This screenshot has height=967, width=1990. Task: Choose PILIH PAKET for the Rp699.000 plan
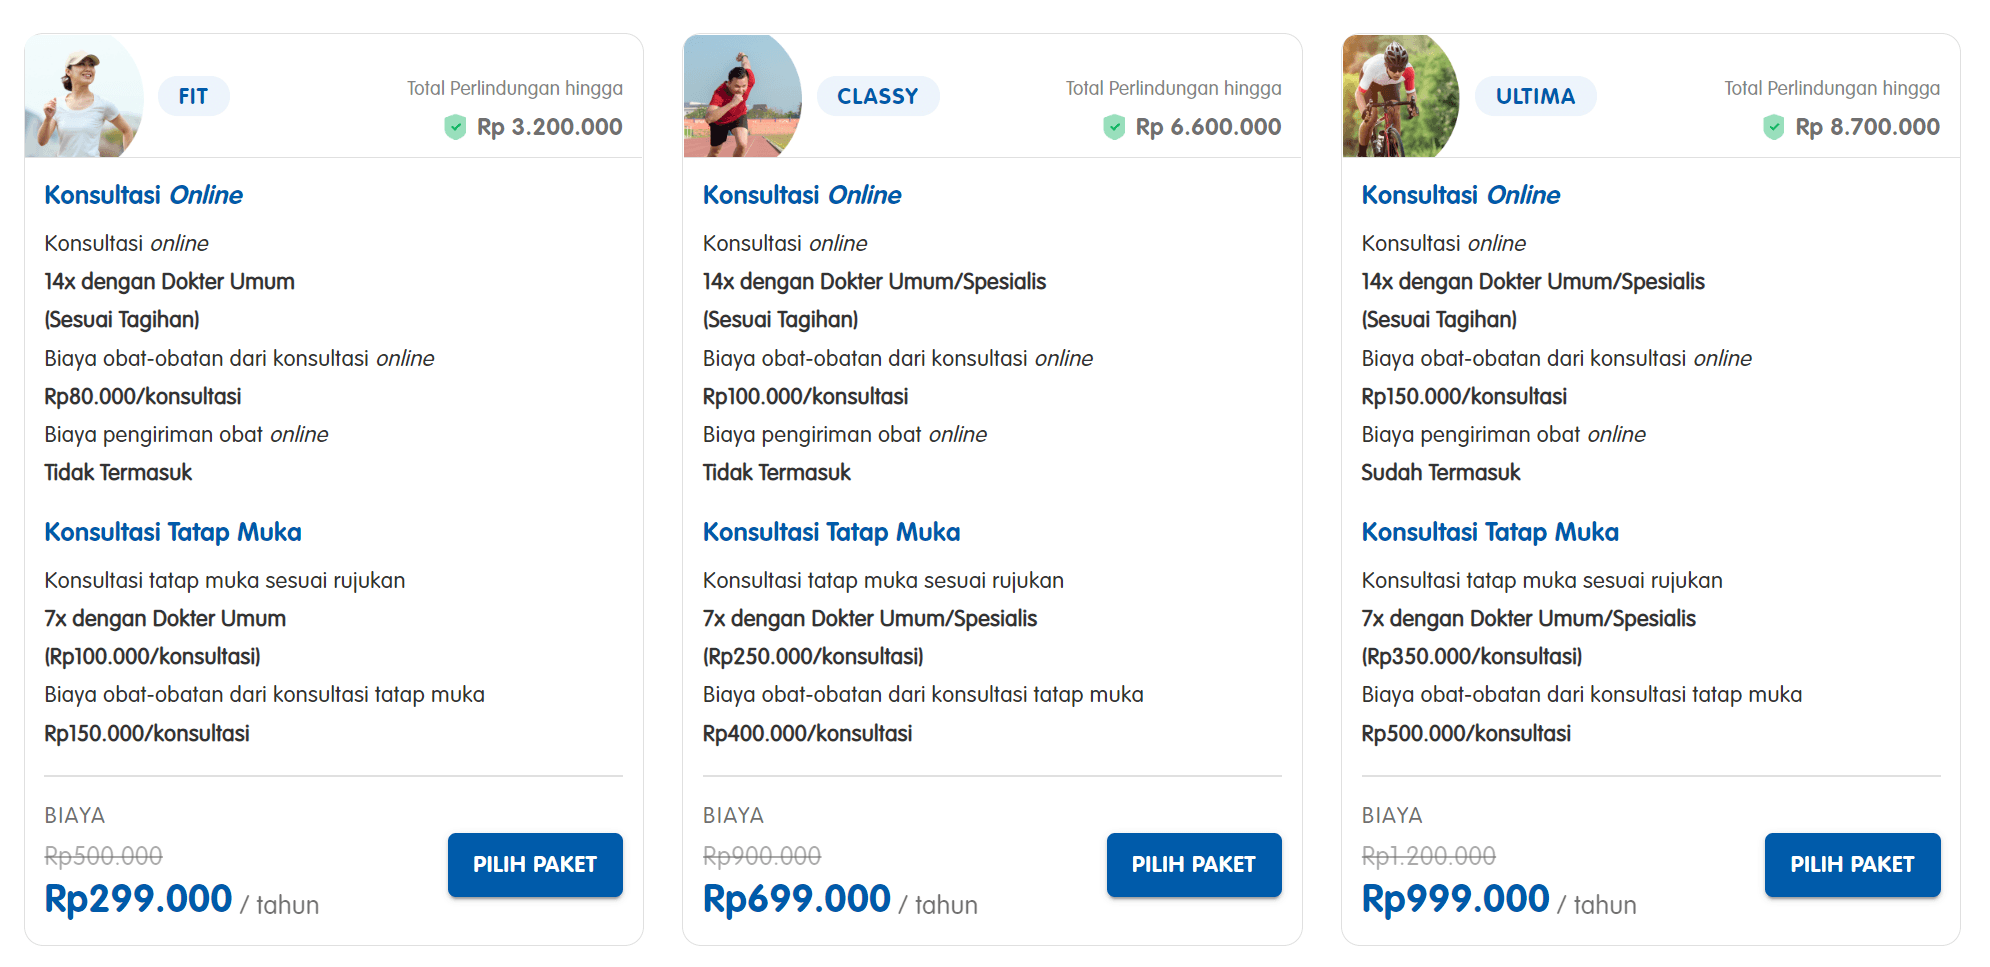pos(1194,865)
